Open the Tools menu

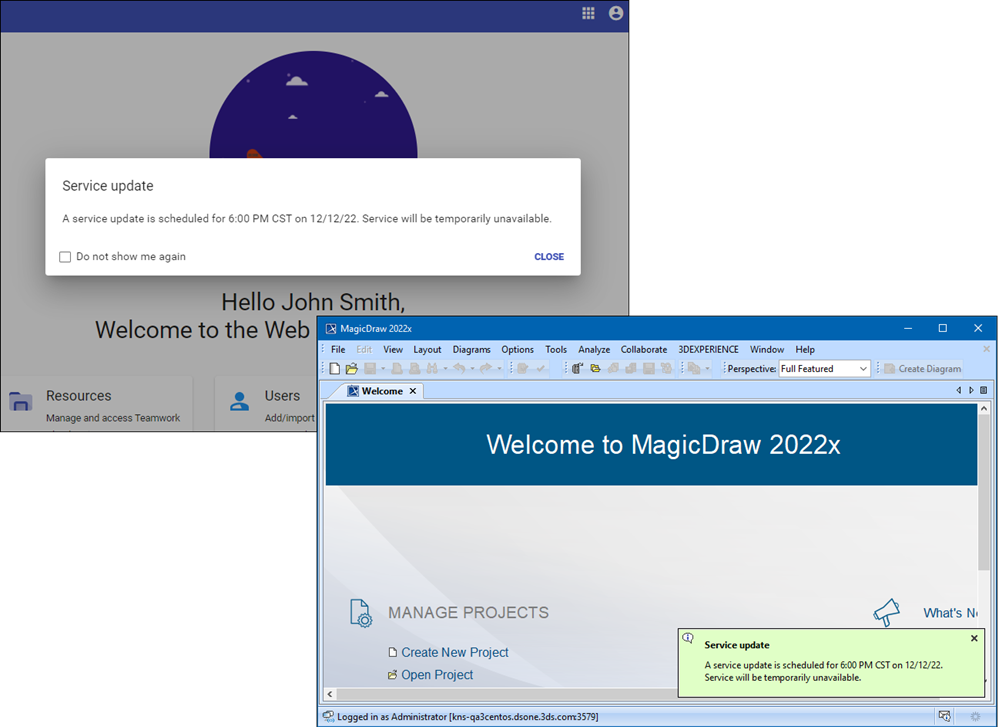tap(555, 349)
